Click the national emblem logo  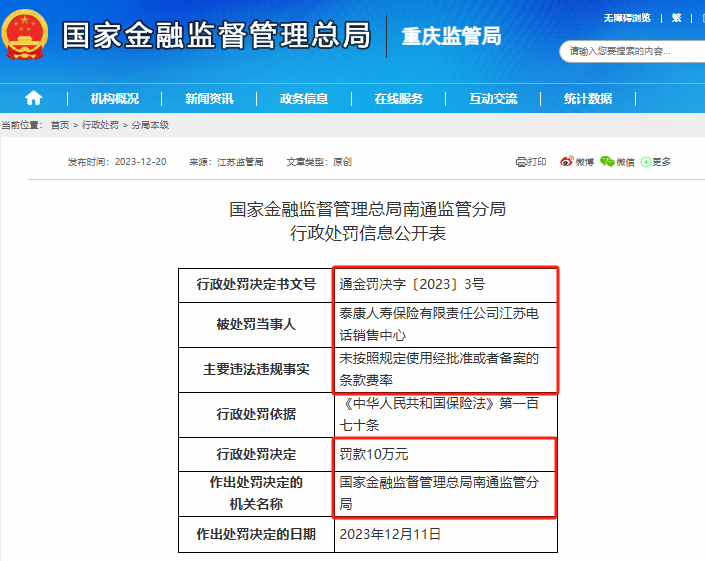point(25,35)
